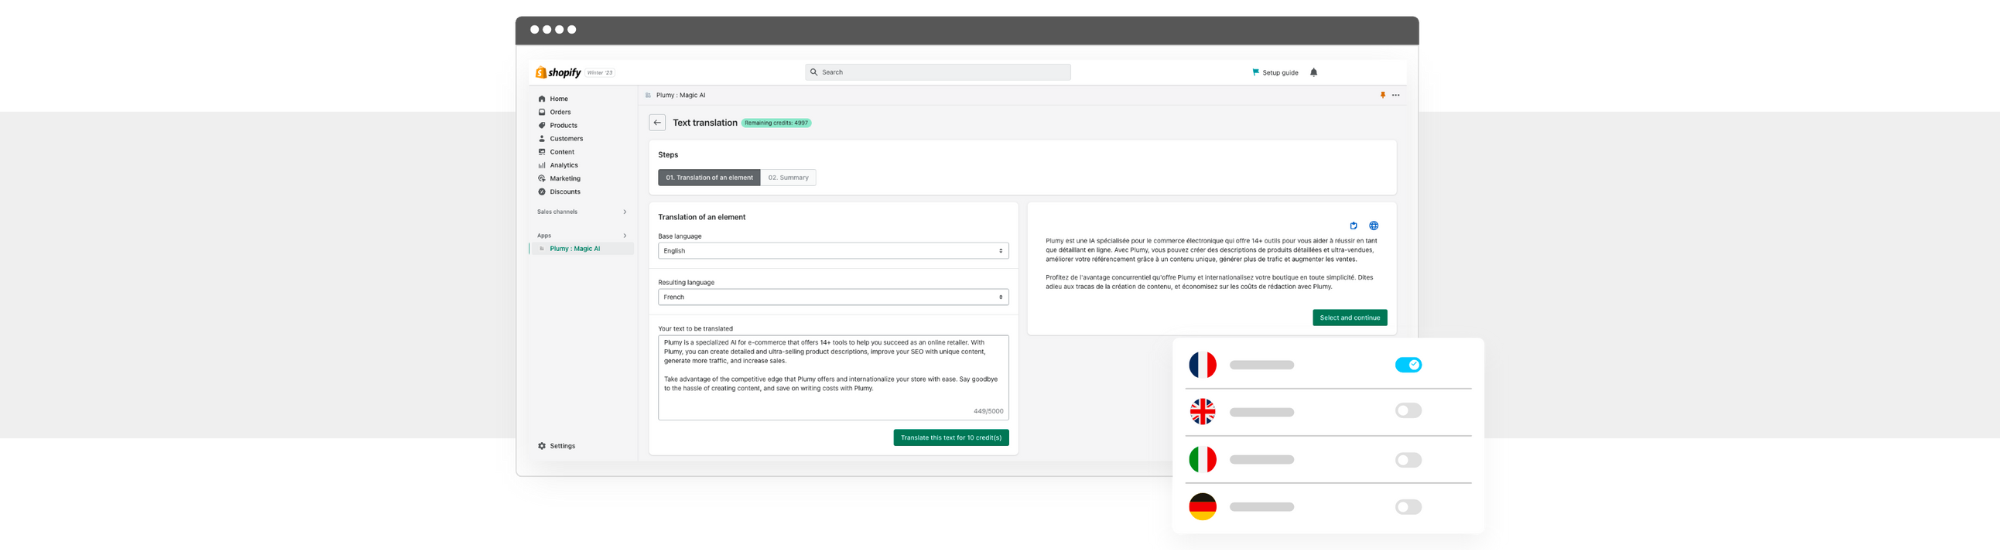Copy translated text with clipboard icon
This screenshot has width=2000, height=550.
click(1354, 226)
